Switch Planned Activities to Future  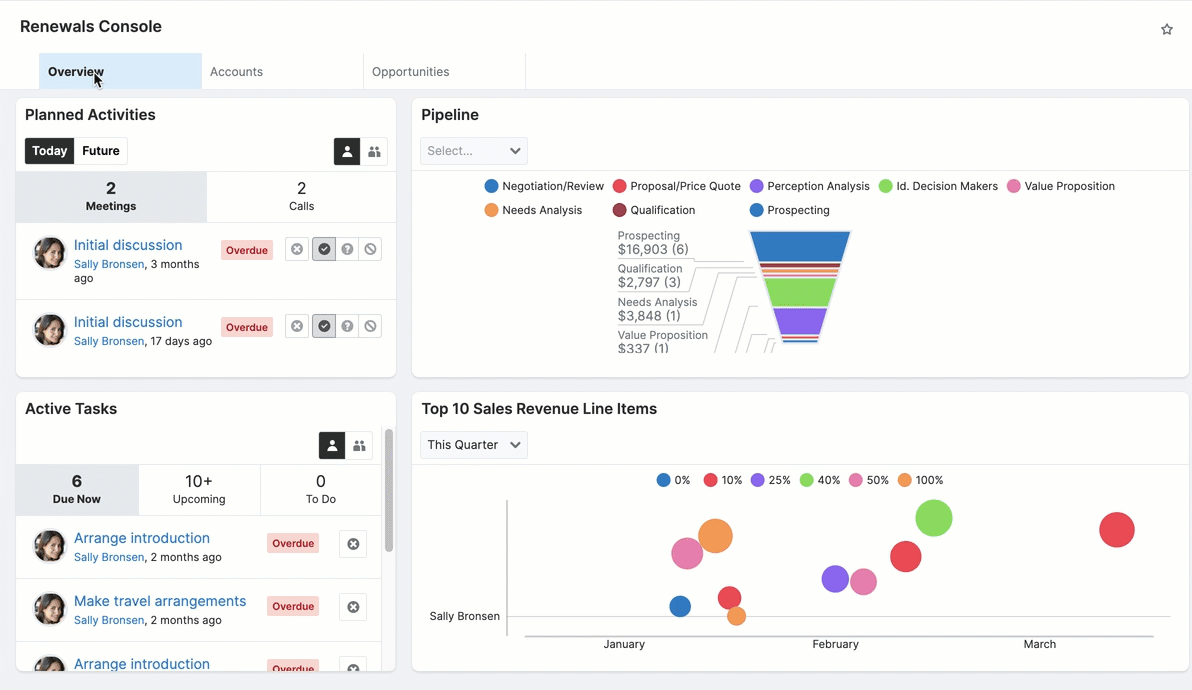tap(100, 150)
